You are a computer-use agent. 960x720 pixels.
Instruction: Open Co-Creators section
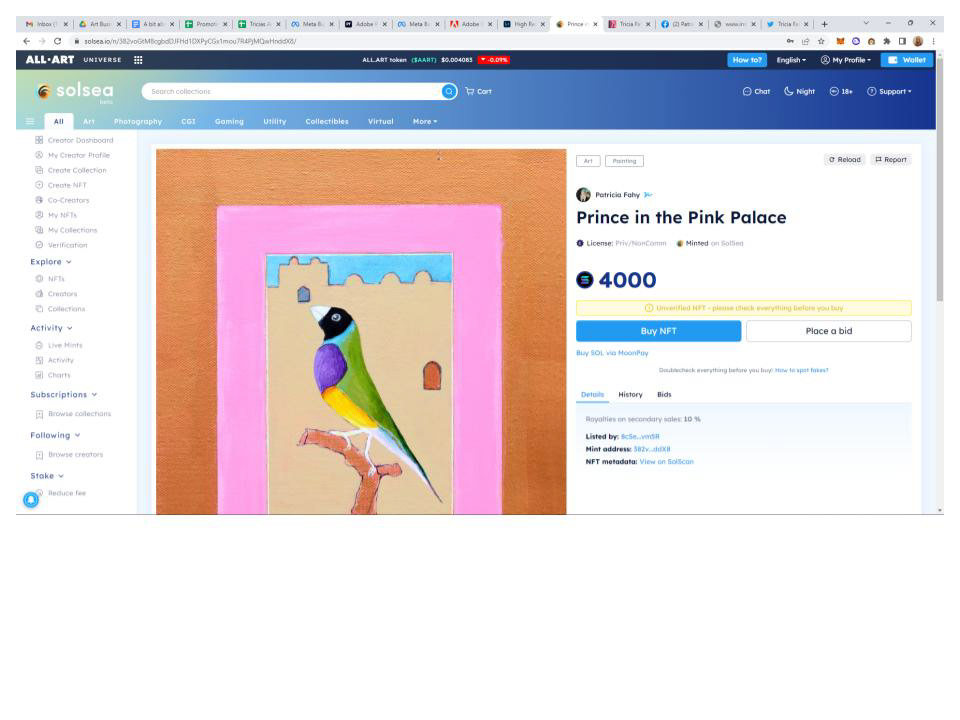[x=62, y=200]
